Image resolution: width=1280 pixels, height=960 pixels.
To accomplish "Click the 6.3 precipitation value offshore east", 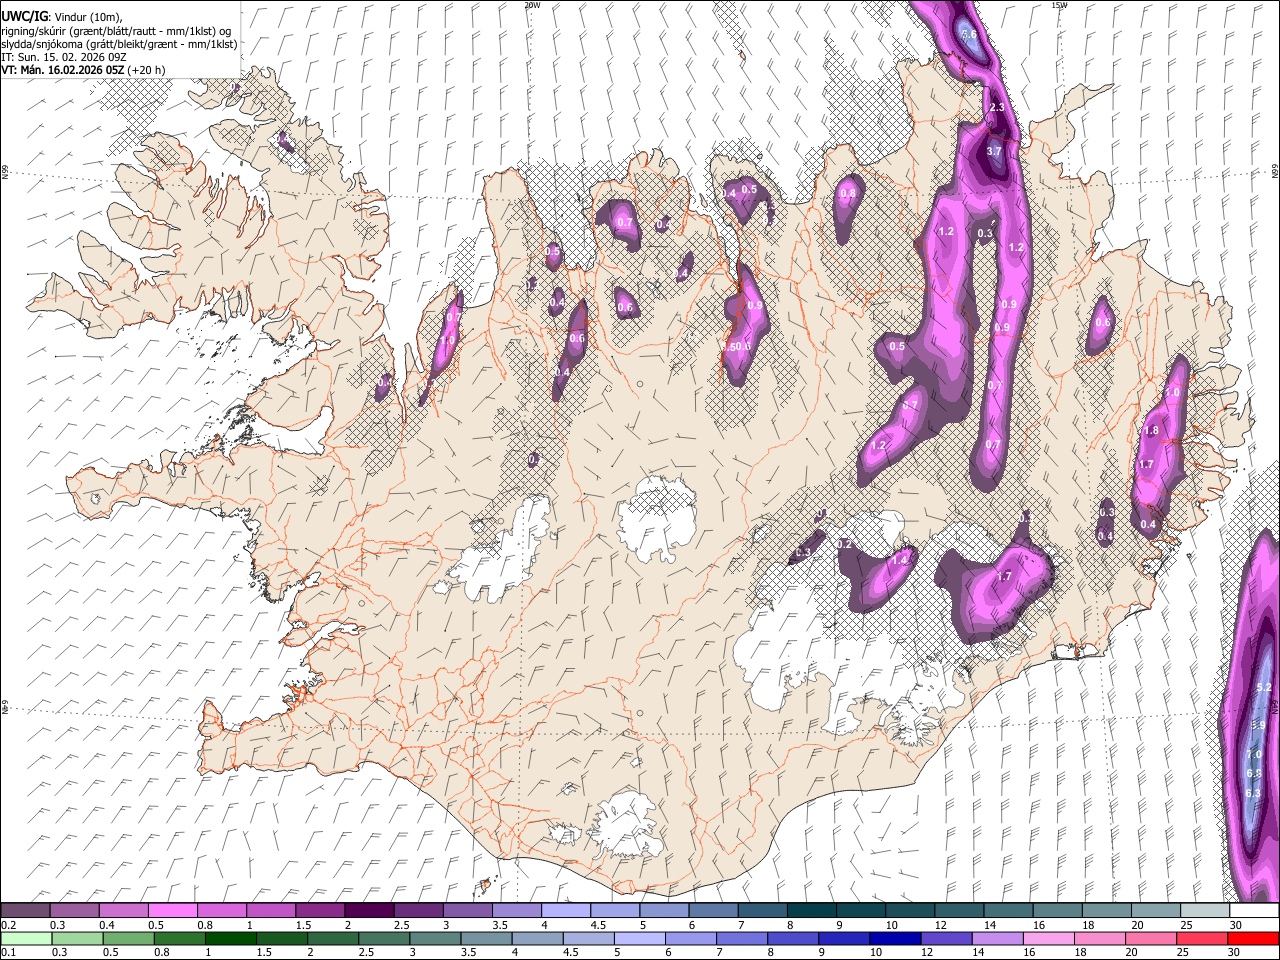I will pyautogui.click(x=1253, y=793).
